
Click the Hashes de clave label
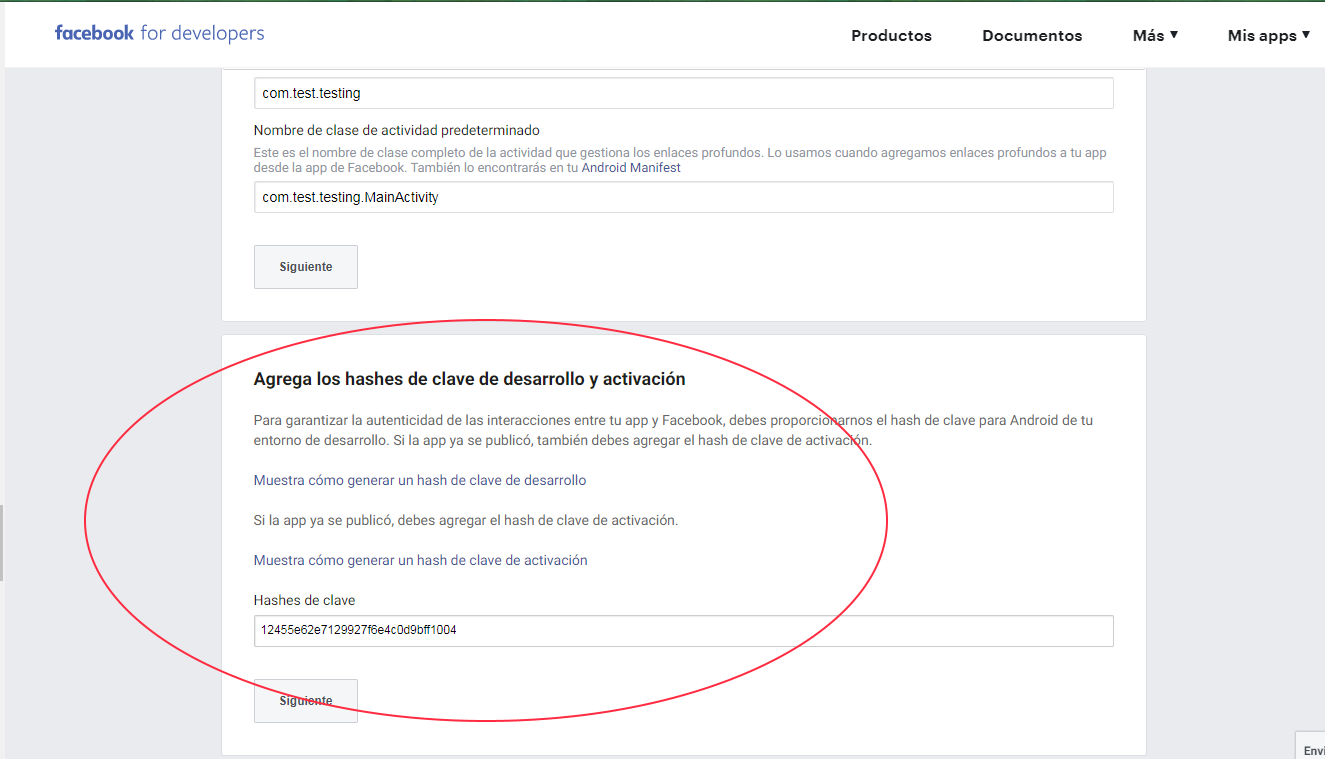coord(305,600)
